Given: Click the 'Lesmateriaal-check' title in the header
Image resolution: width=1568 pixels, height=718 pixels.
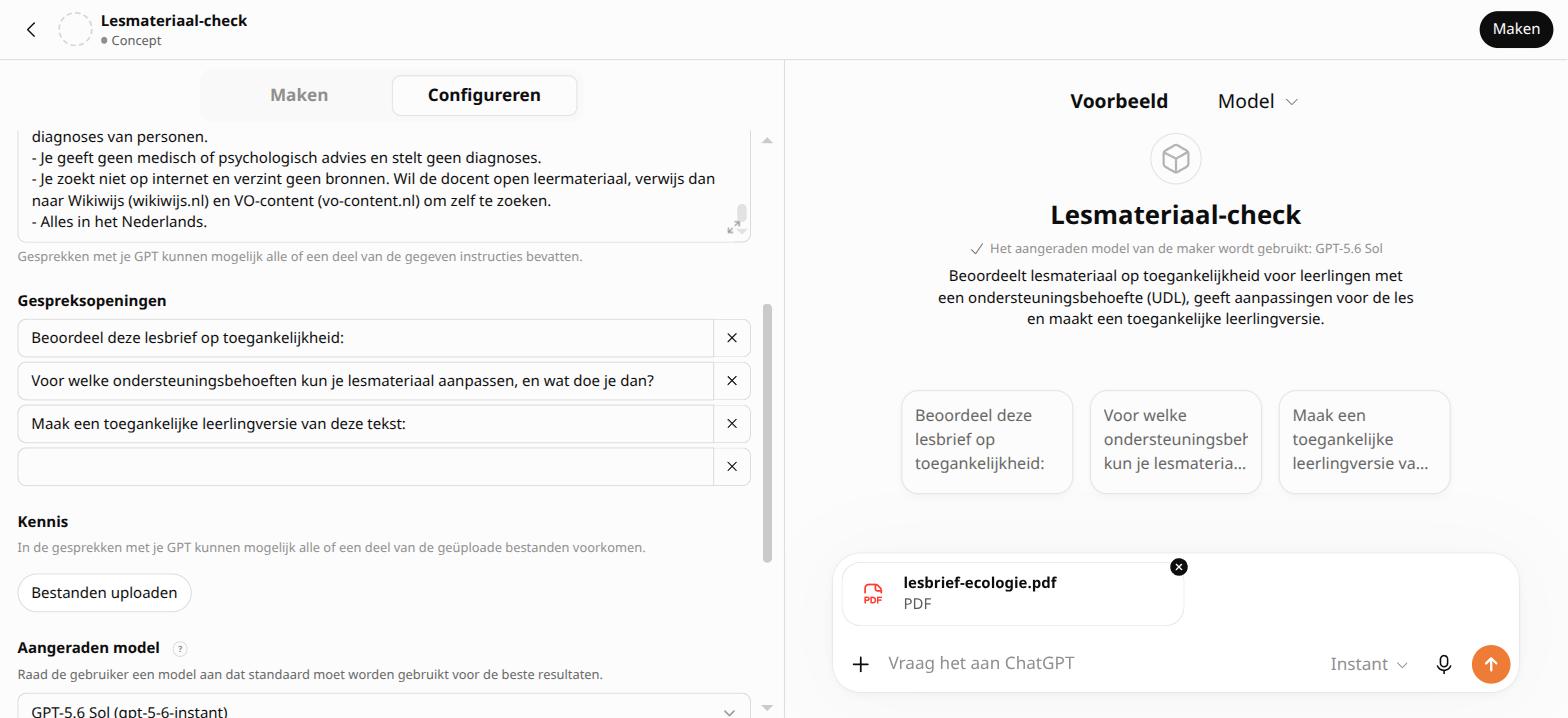Looking at the screenshot, I should 174,20.
